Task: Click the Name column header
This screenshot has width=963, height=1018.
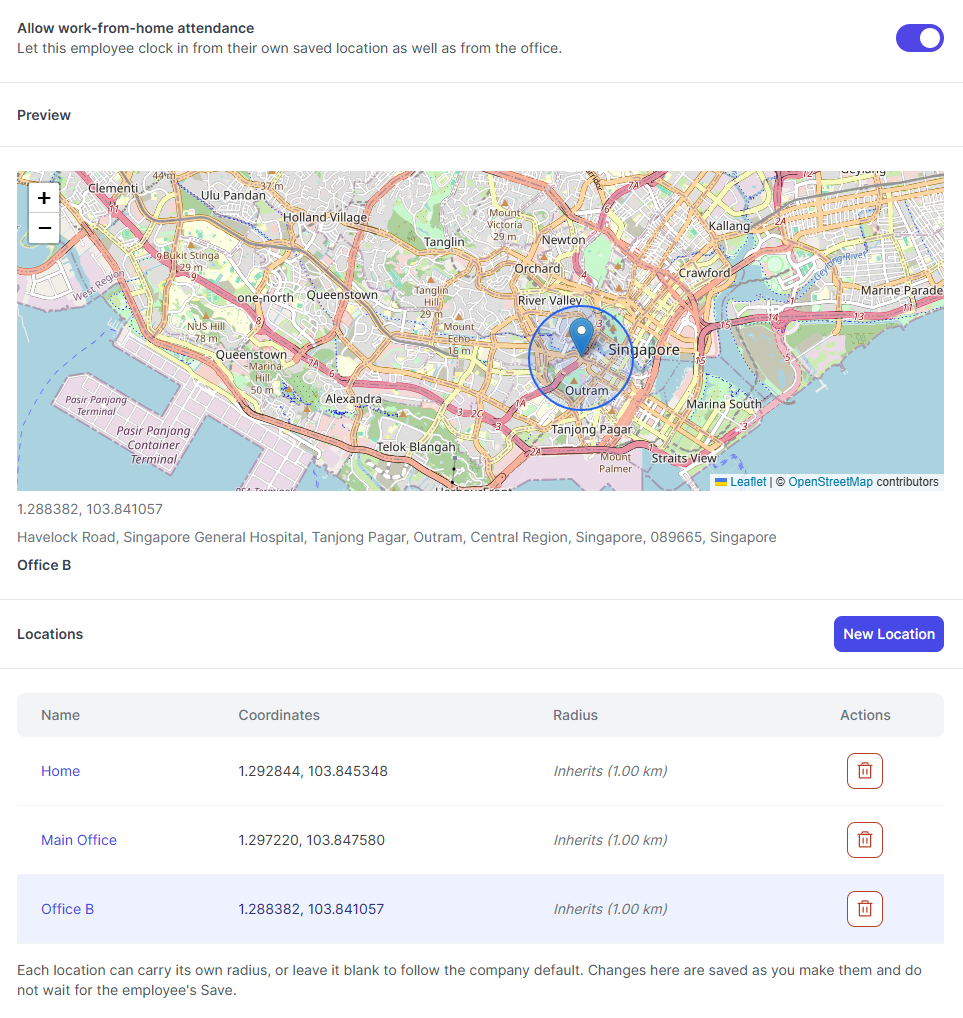Action: click(60, 715)
